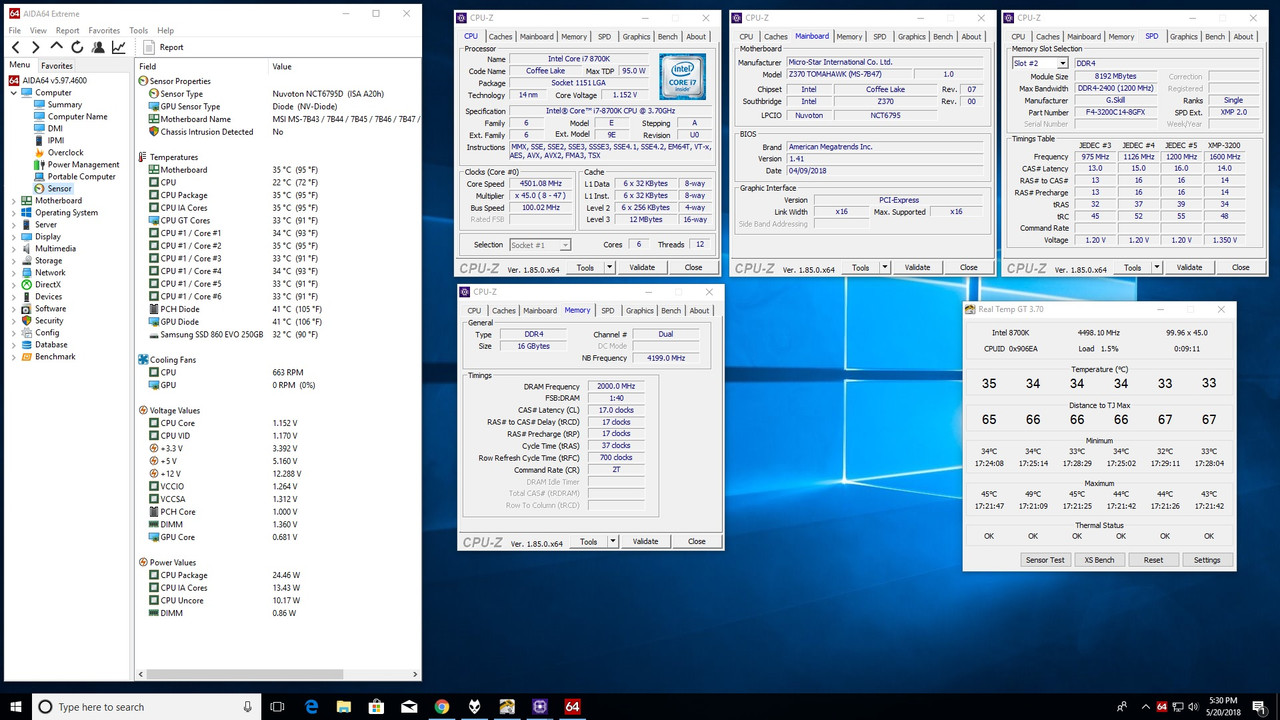Click Reset button in Real Temp
The width and height of the screenshot is (1280, 720).
pyautogui.click(x=1153, y=560)
